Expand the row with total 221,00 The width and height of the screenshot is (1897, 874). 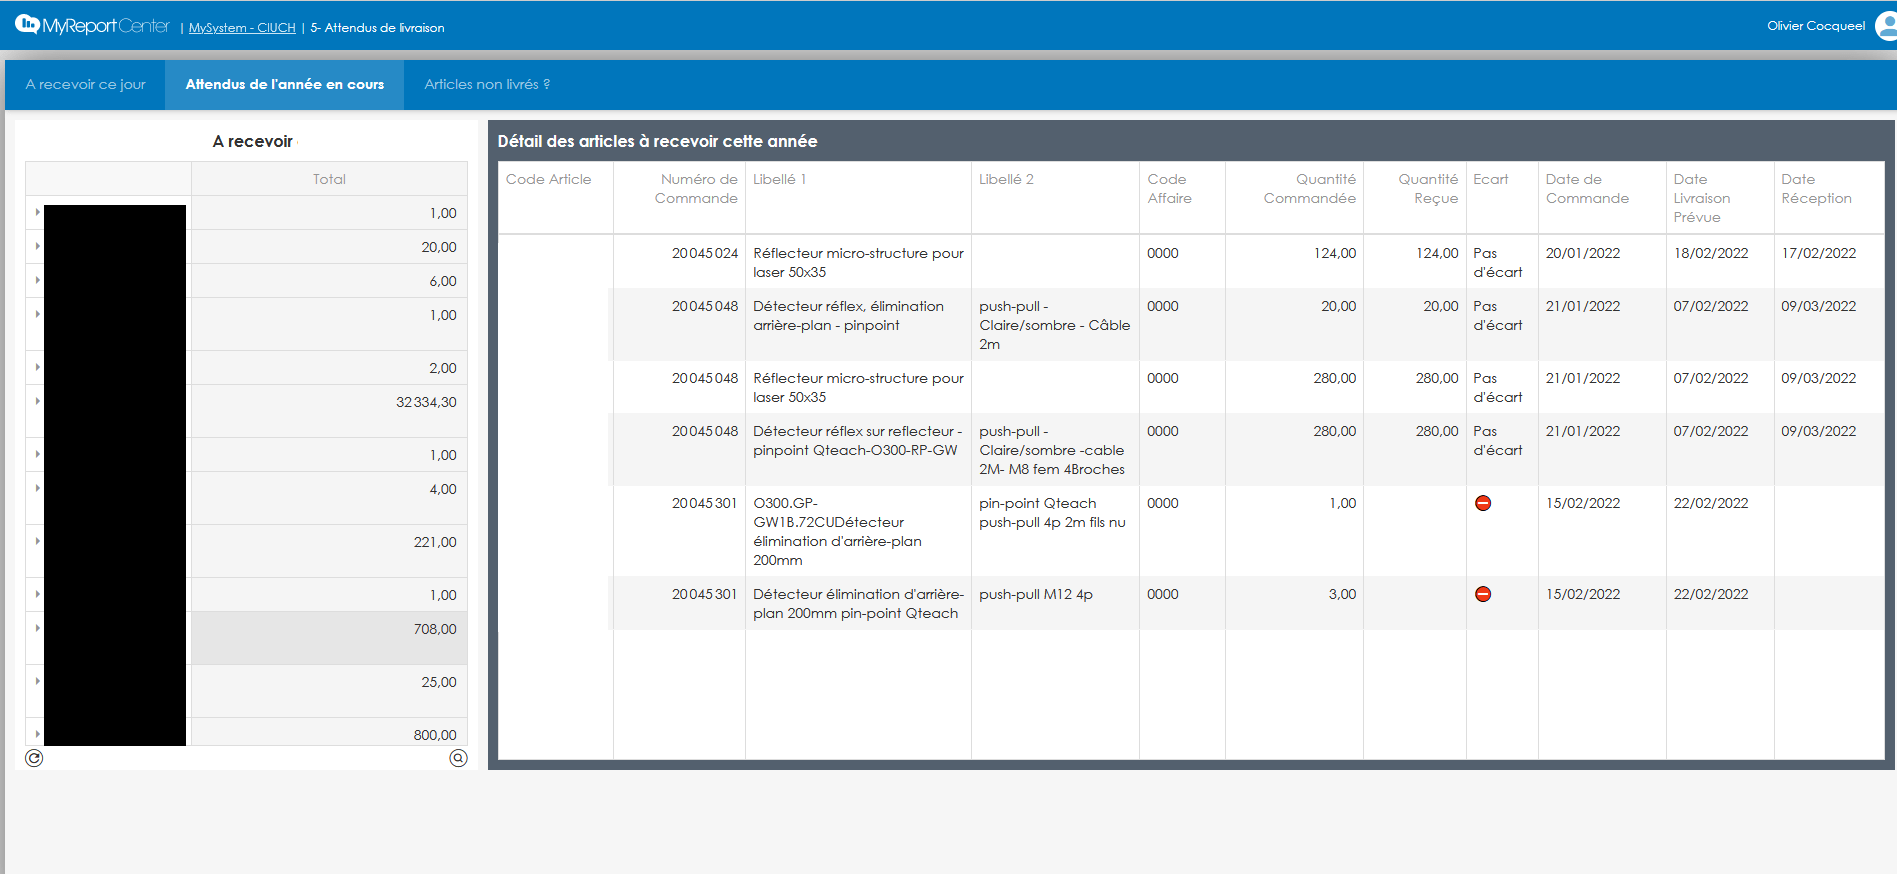click(38, 542)
